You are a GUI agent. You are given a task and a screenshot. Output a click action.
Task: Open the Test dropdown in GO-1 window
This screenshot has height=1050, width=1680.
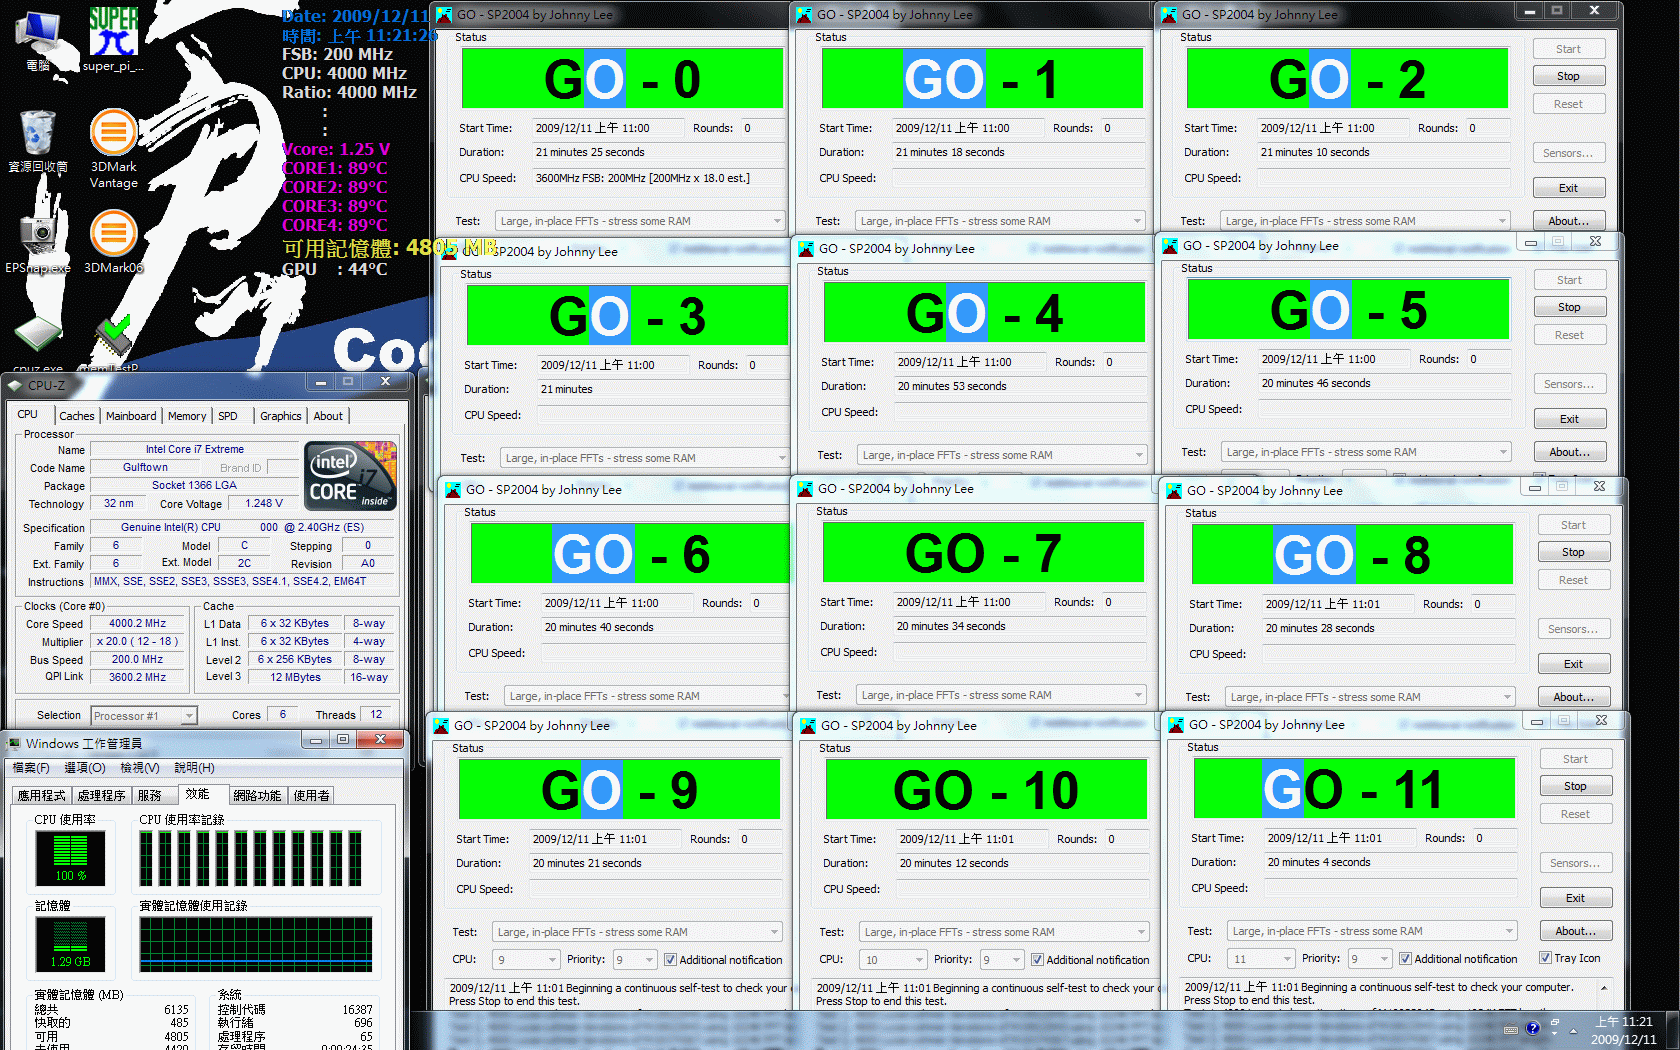[1000, 221]
